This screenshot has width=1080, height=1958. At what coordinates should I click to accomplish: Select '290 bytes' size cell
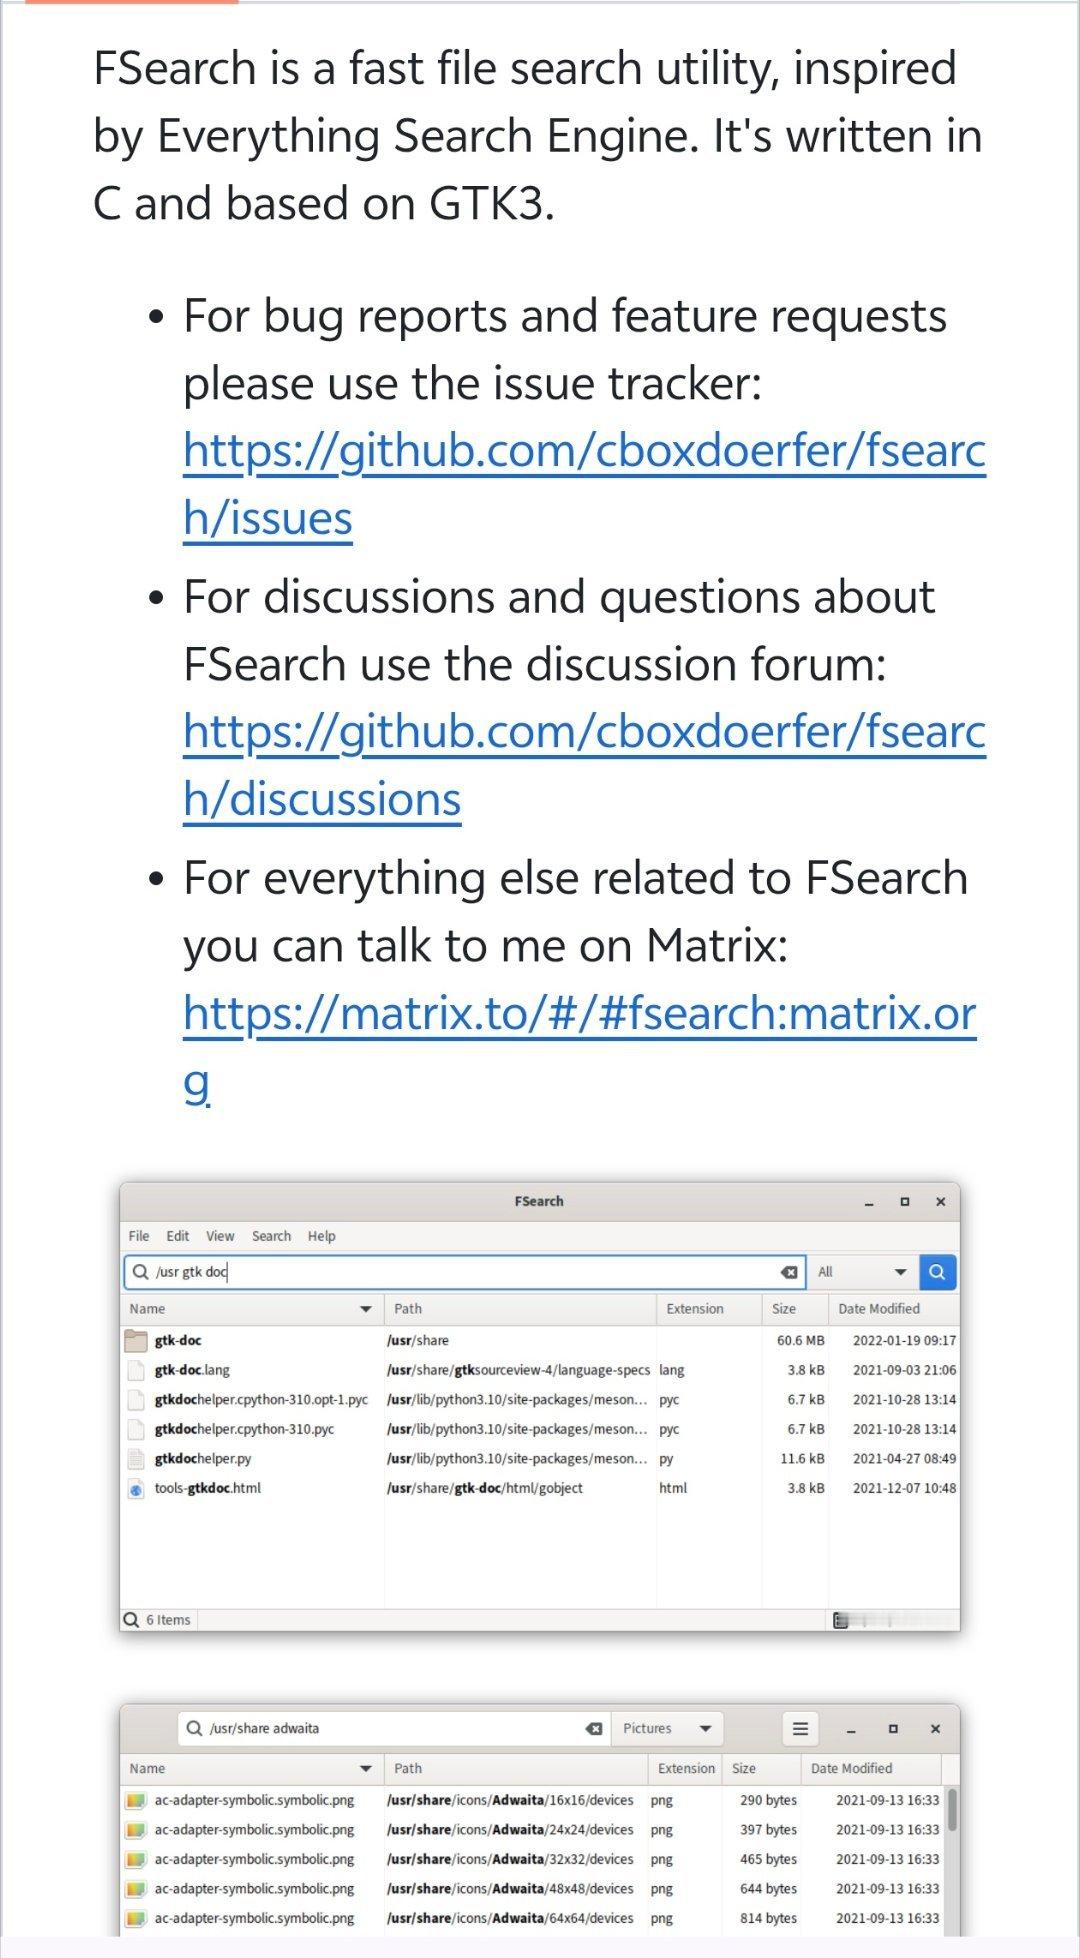click(x=768, y=1800)
